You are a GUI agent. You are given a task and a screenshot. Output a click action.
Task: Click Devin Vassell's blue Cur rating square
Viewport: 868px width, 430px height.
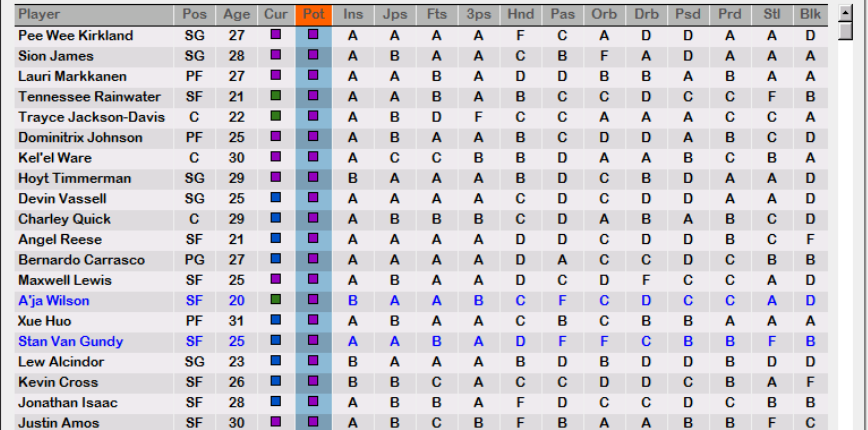coord(275,198)
